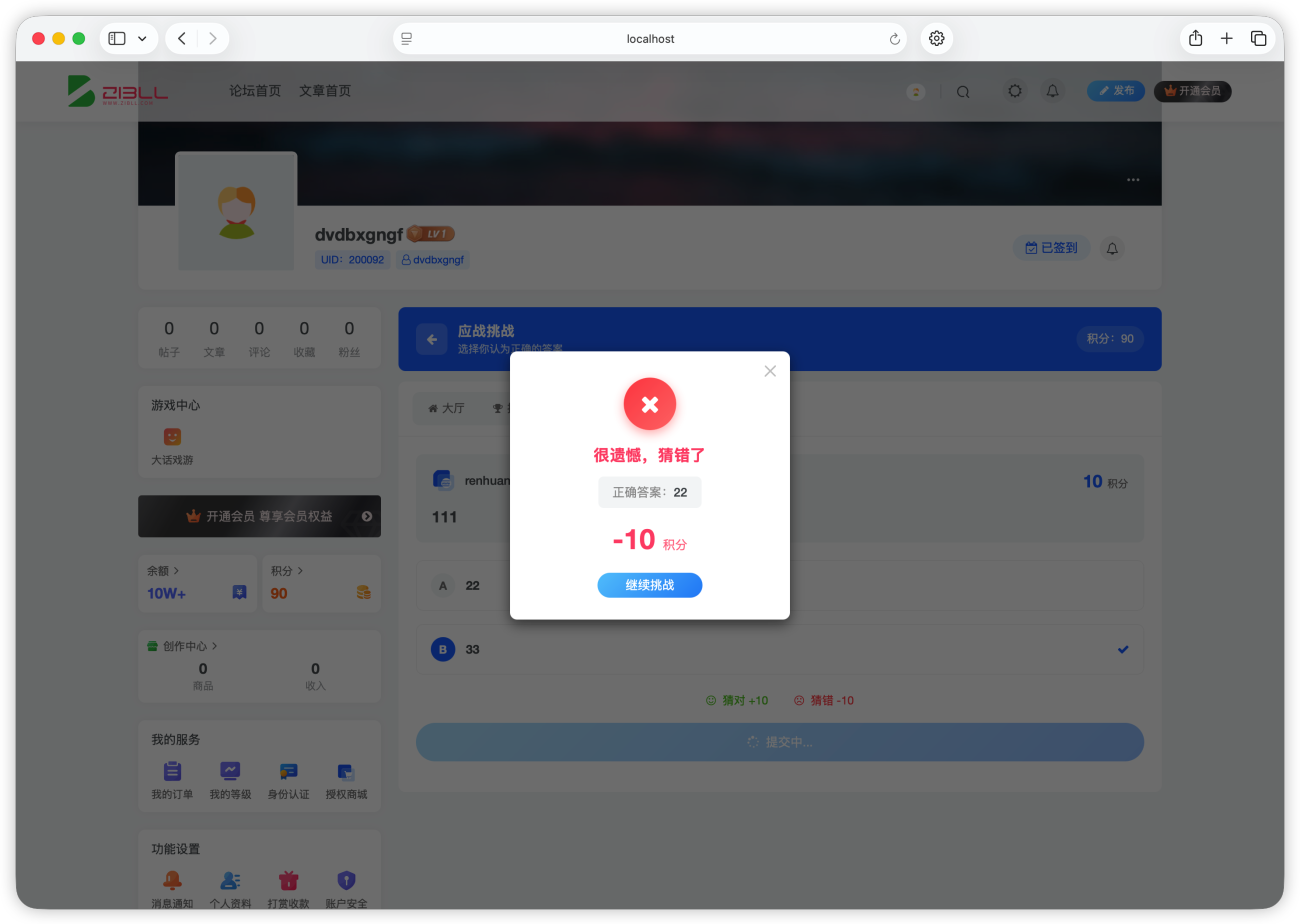Open the search icon in top navigation
Screen dimensions: 1300x924
point(963,92)
